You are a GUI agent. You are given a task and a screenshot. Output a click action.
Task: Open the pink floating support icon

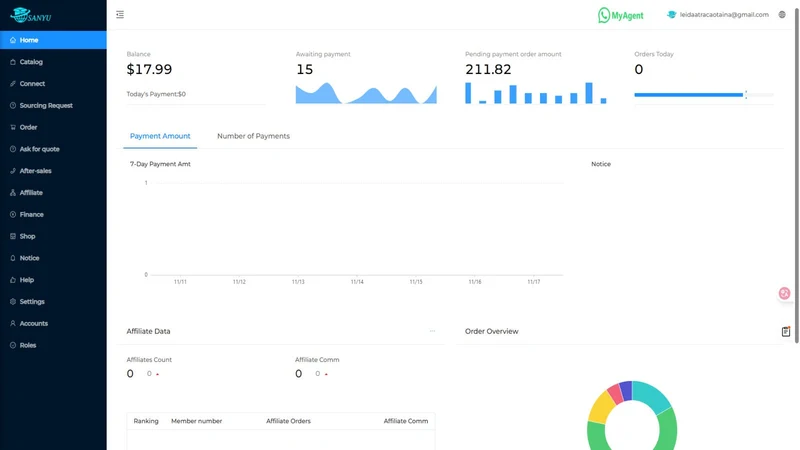coord(784,293)
